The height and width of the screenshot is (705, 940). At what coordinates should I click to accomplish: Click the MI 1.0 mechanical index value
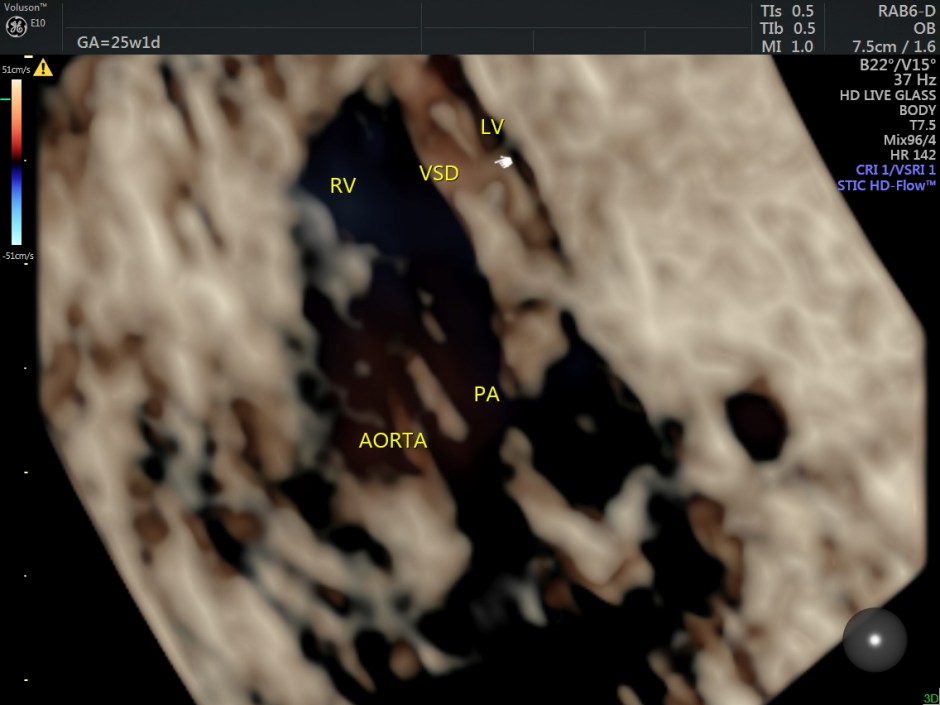(788, 46)
